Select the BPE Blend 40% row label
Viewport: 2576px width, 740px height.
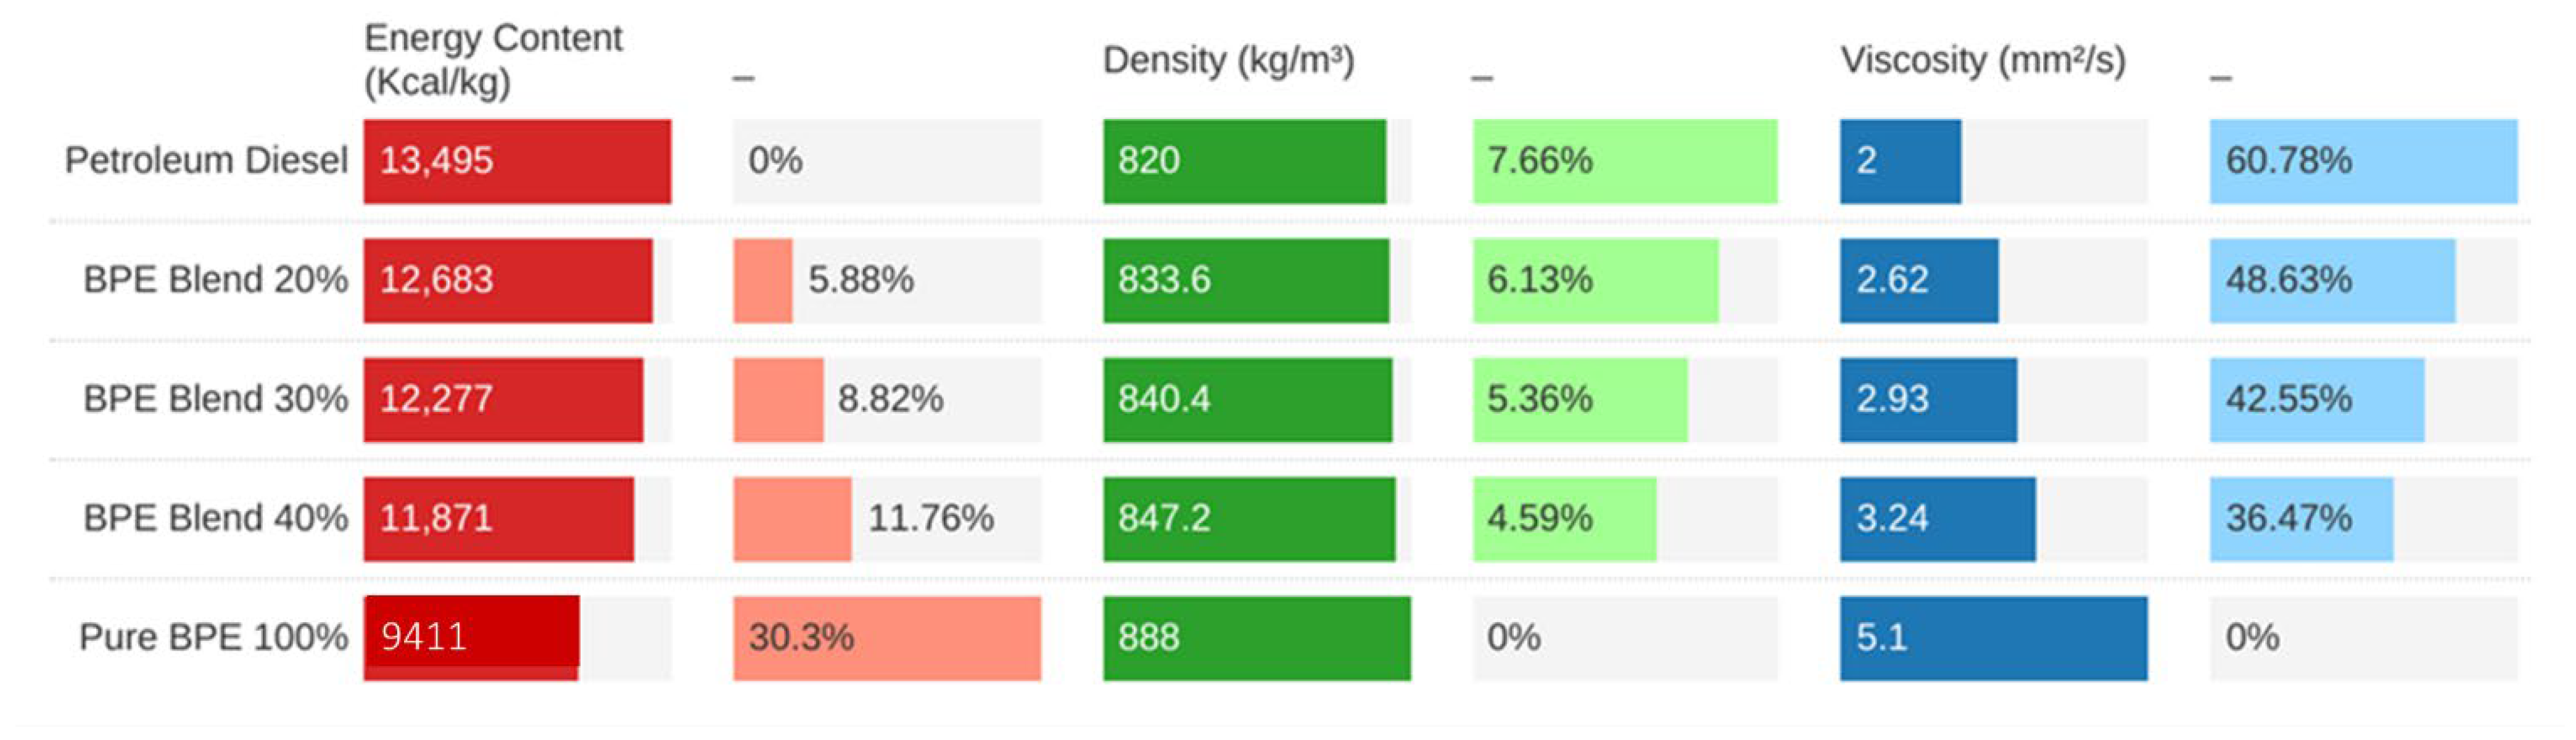tap(215, 518)
